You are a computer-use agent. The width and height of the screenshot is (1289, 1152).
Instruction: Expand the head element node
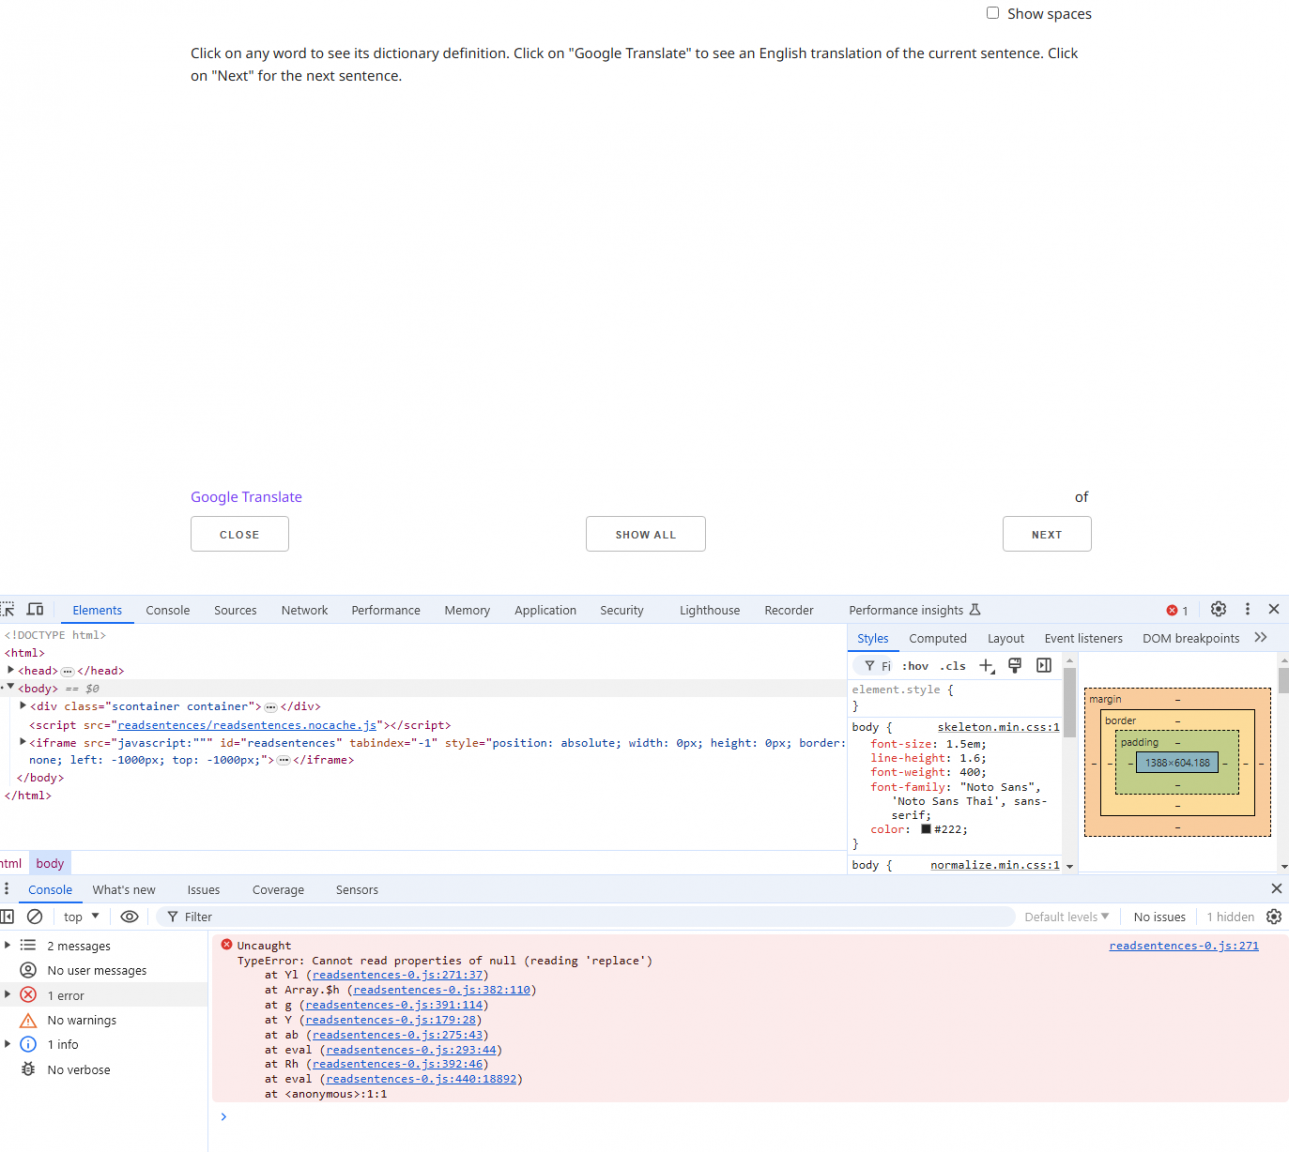click(x=11, y=670)
